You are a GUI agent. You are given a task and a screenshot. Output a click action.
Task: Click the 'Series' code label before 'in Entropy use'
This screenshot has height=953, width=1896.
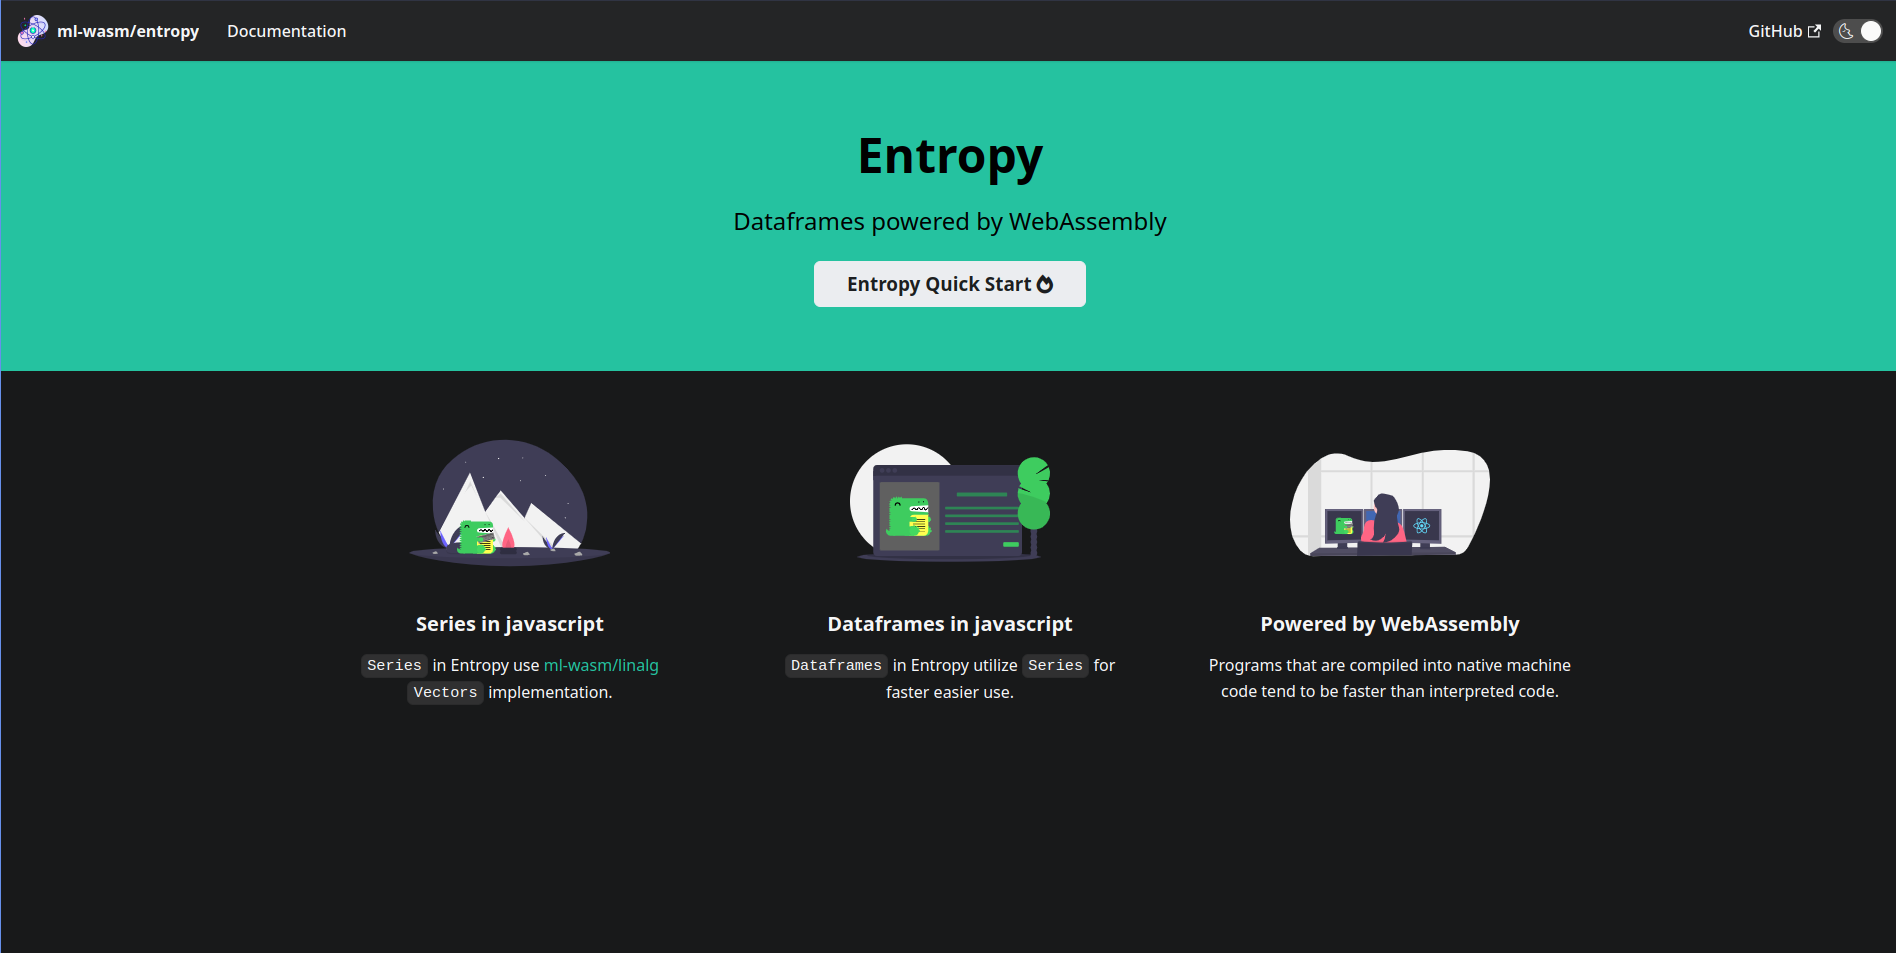[x=394, y=665]
